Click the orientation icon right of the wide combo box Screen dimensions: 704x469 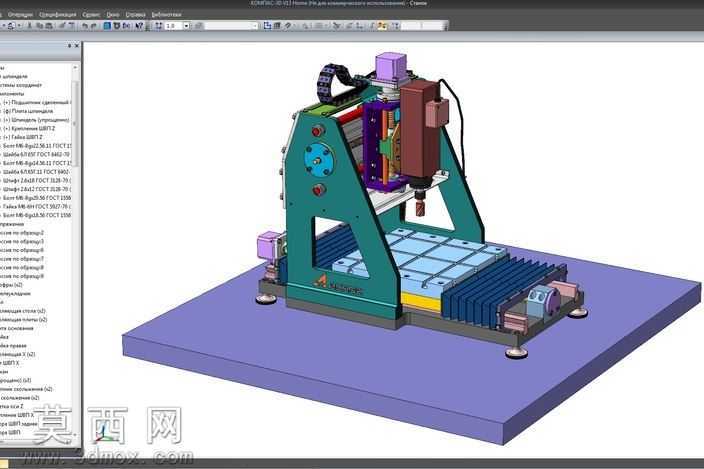[267, 26]
